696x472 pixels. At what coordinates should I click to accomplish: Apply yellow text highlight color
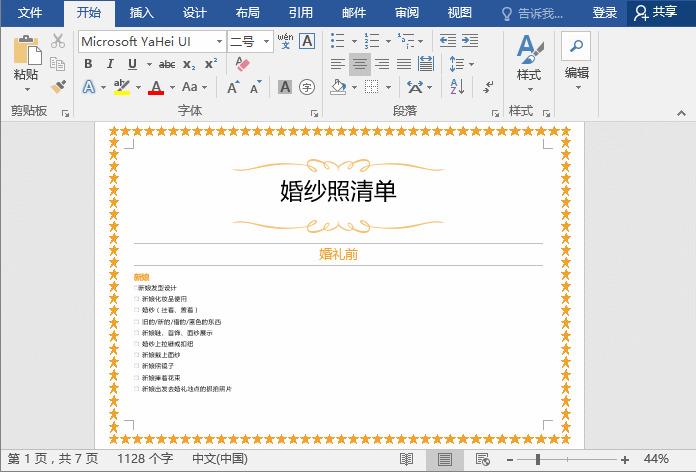[122, 87]
